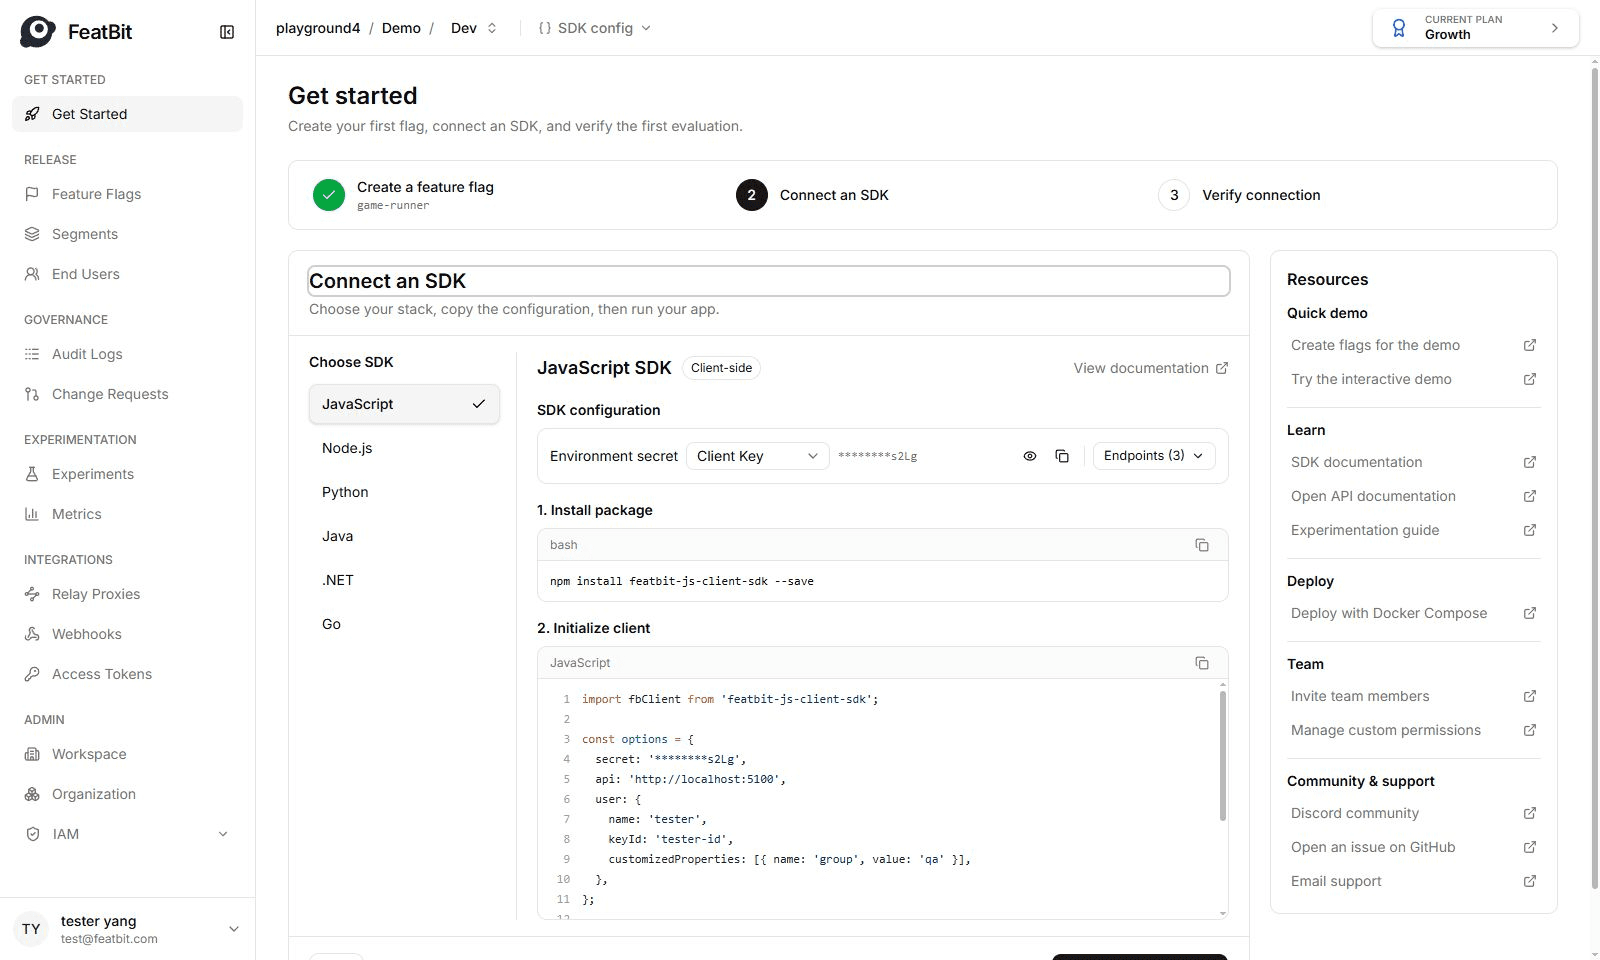
Task: Select the Node.js SDK option
Action: click(x=404, y=448)
